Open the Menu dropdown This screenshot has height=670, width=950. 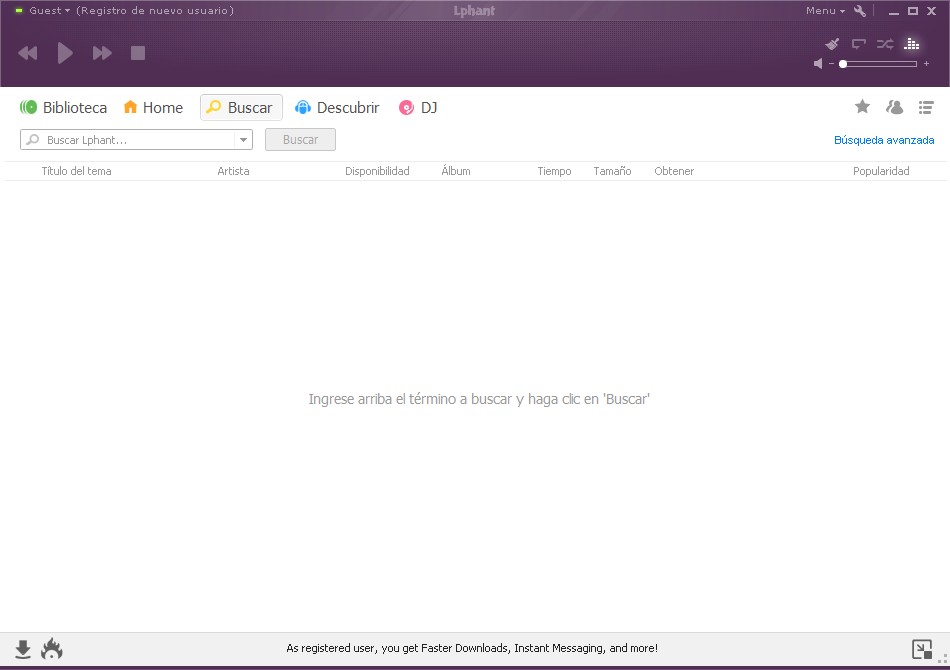(825, 10)
